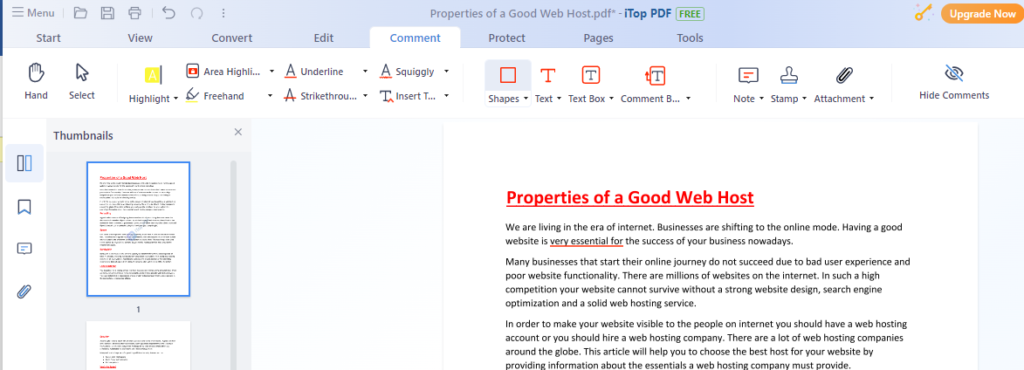Select the page 1 thumbnail

pyautogui.click(x=138, y=229)
